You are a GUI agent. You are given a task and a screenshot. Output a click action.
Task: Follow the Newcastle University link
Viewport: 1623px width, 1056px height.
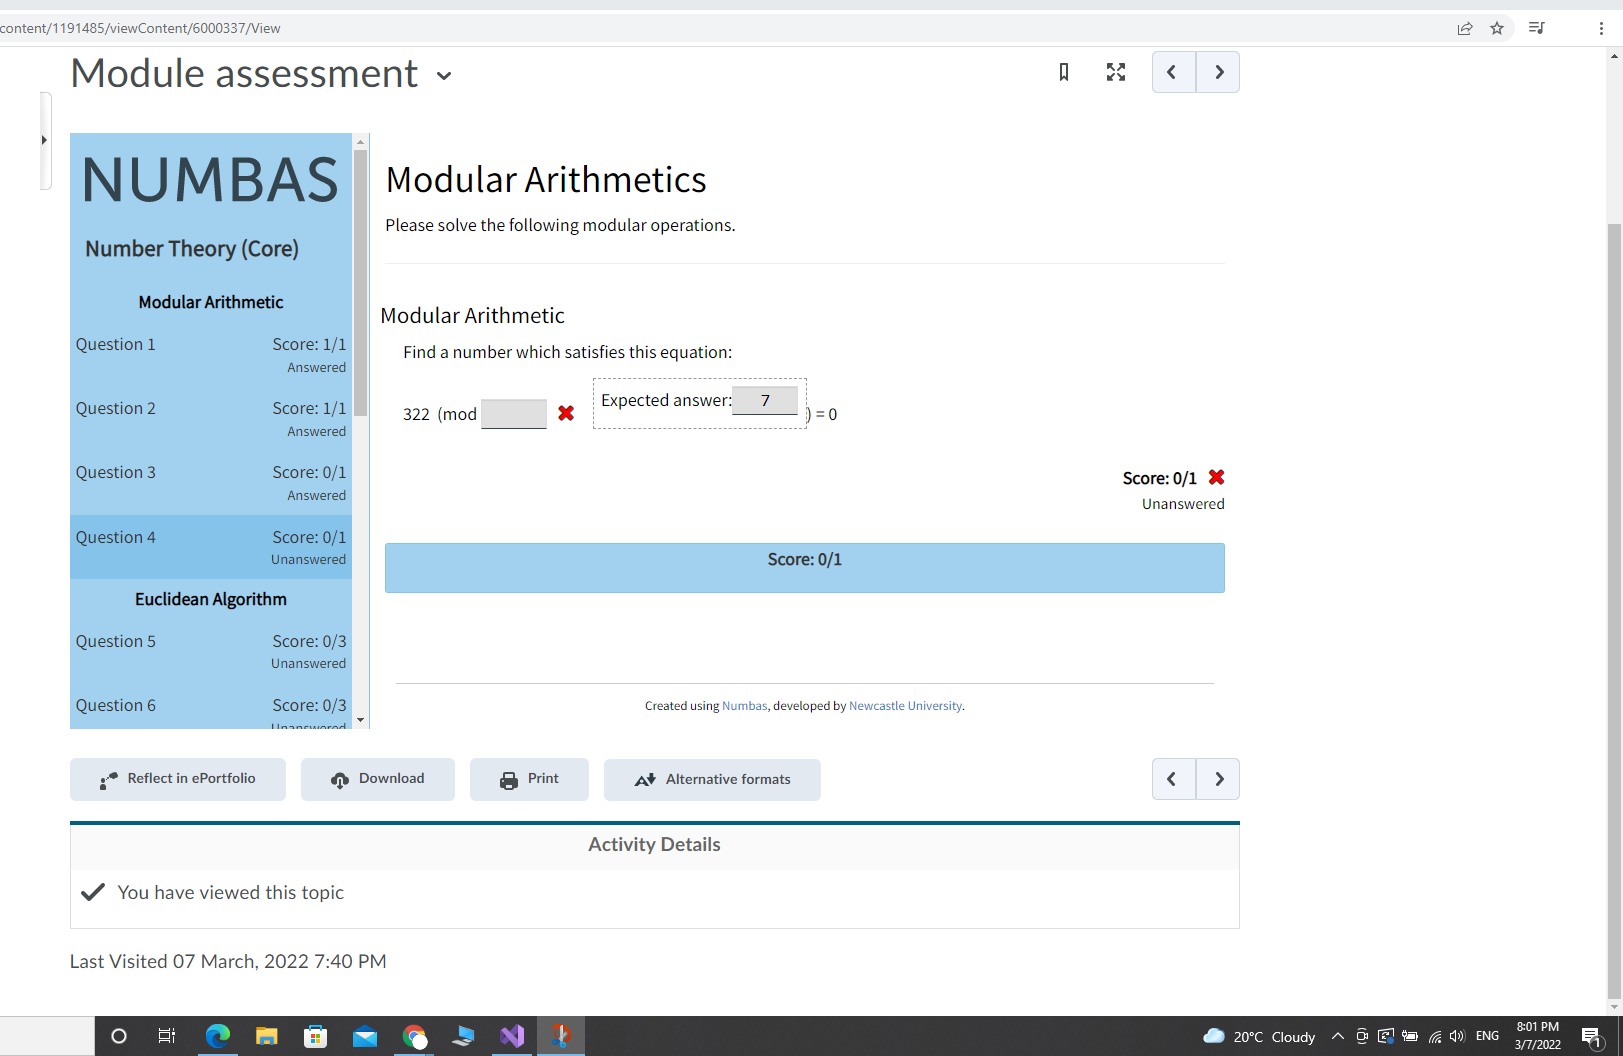[x=905, y=705]
